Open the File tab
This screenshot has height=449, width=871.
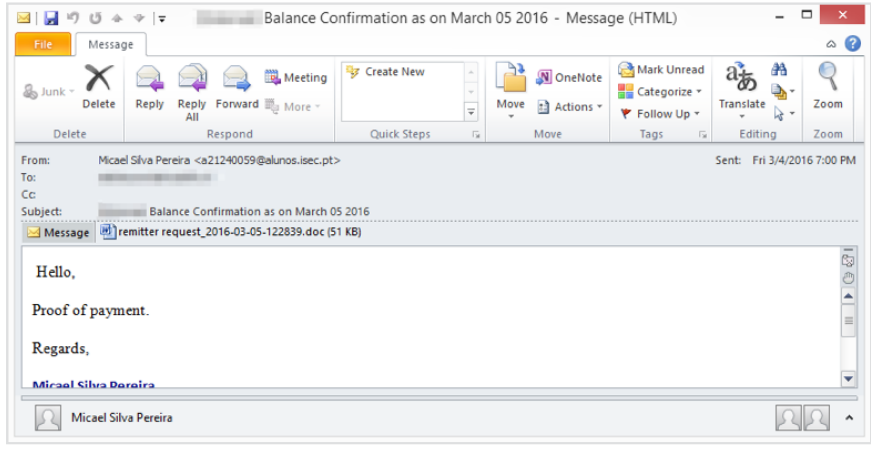(43, 45)
